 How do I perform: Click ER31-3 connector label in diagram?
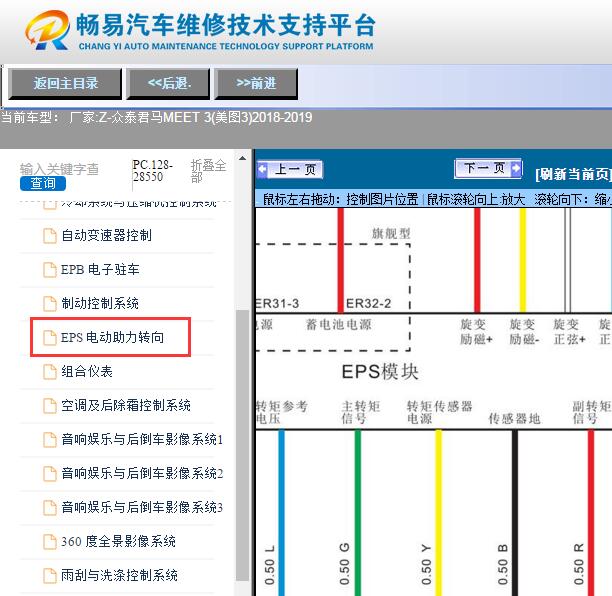[x=278, y=303]
